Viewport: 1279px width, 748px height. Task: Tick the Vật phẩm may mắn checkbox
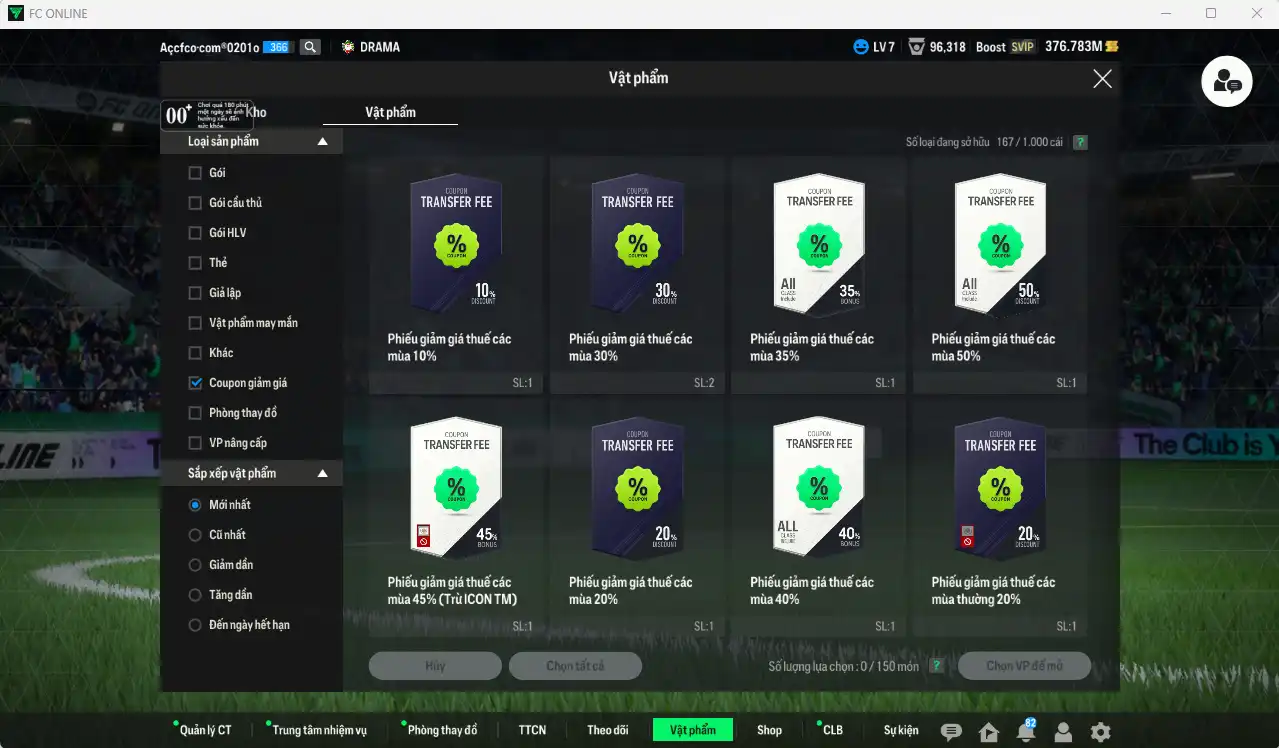click(x=195, y=323)
